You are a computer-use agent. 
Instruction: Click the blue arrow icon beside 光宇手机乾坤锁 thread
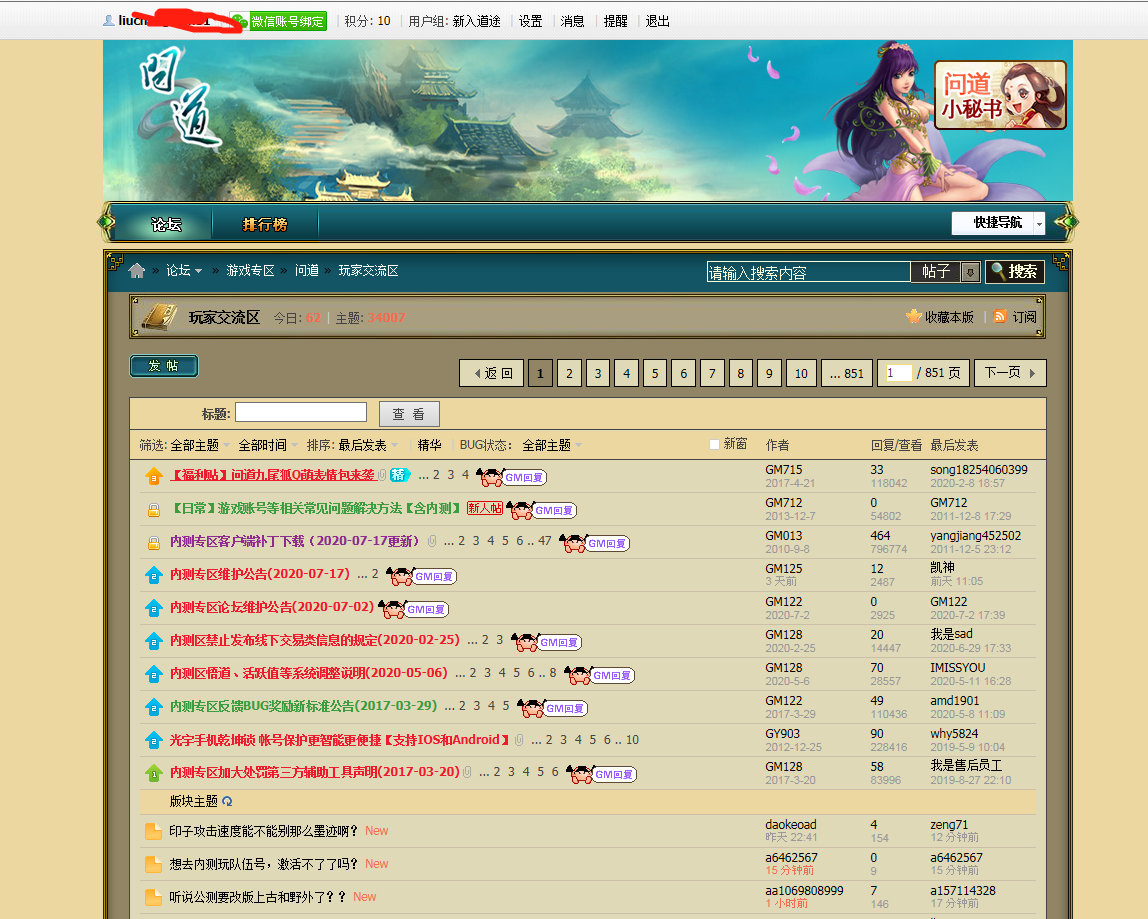(x=154, y=740)
